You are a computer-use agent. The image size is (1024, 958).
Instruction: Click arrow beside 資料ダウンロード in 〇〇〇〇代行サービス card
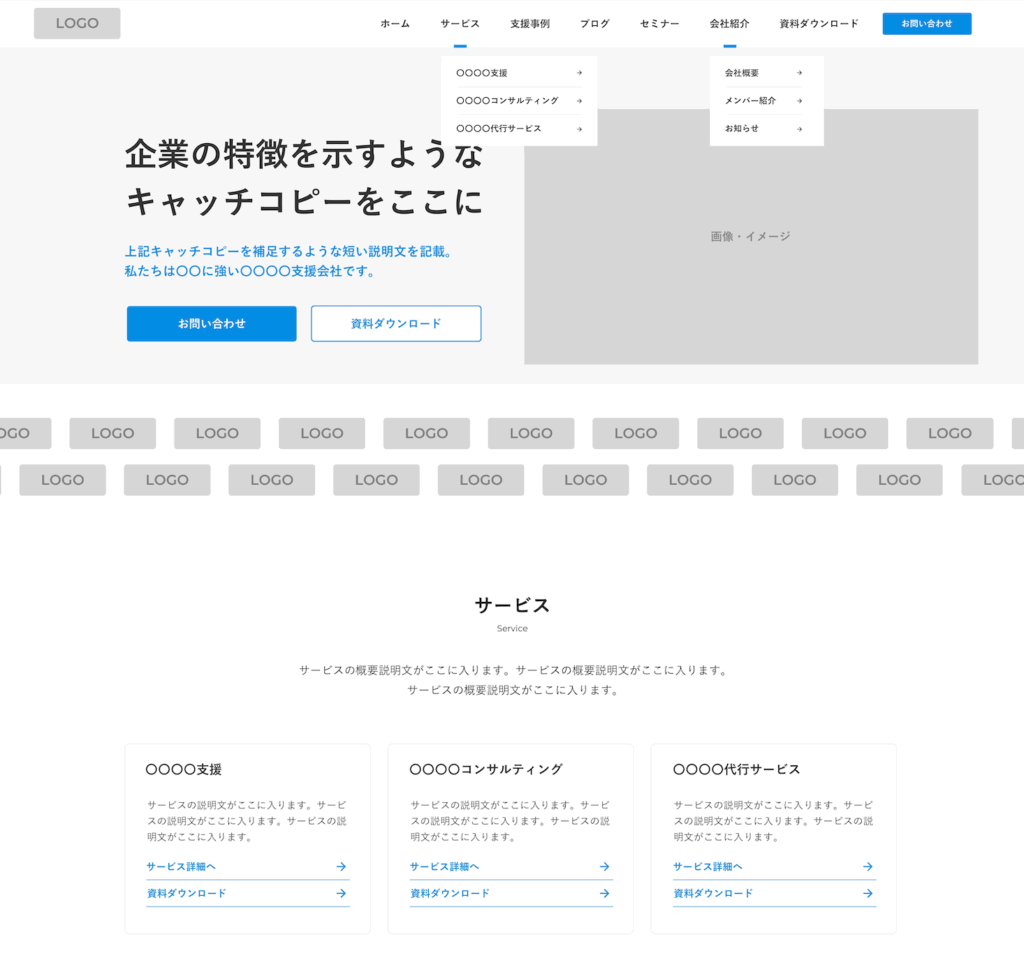(867, 893)
